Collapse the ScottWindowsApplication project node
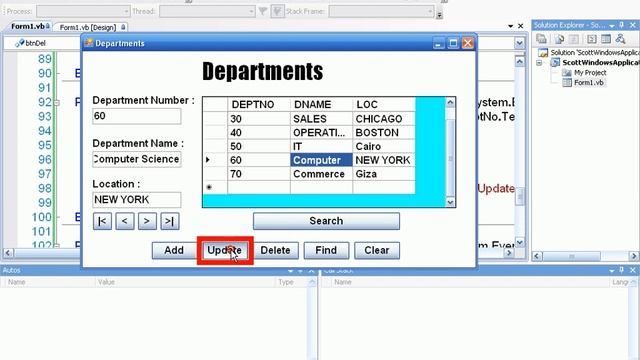 click(x=539, y=63)
